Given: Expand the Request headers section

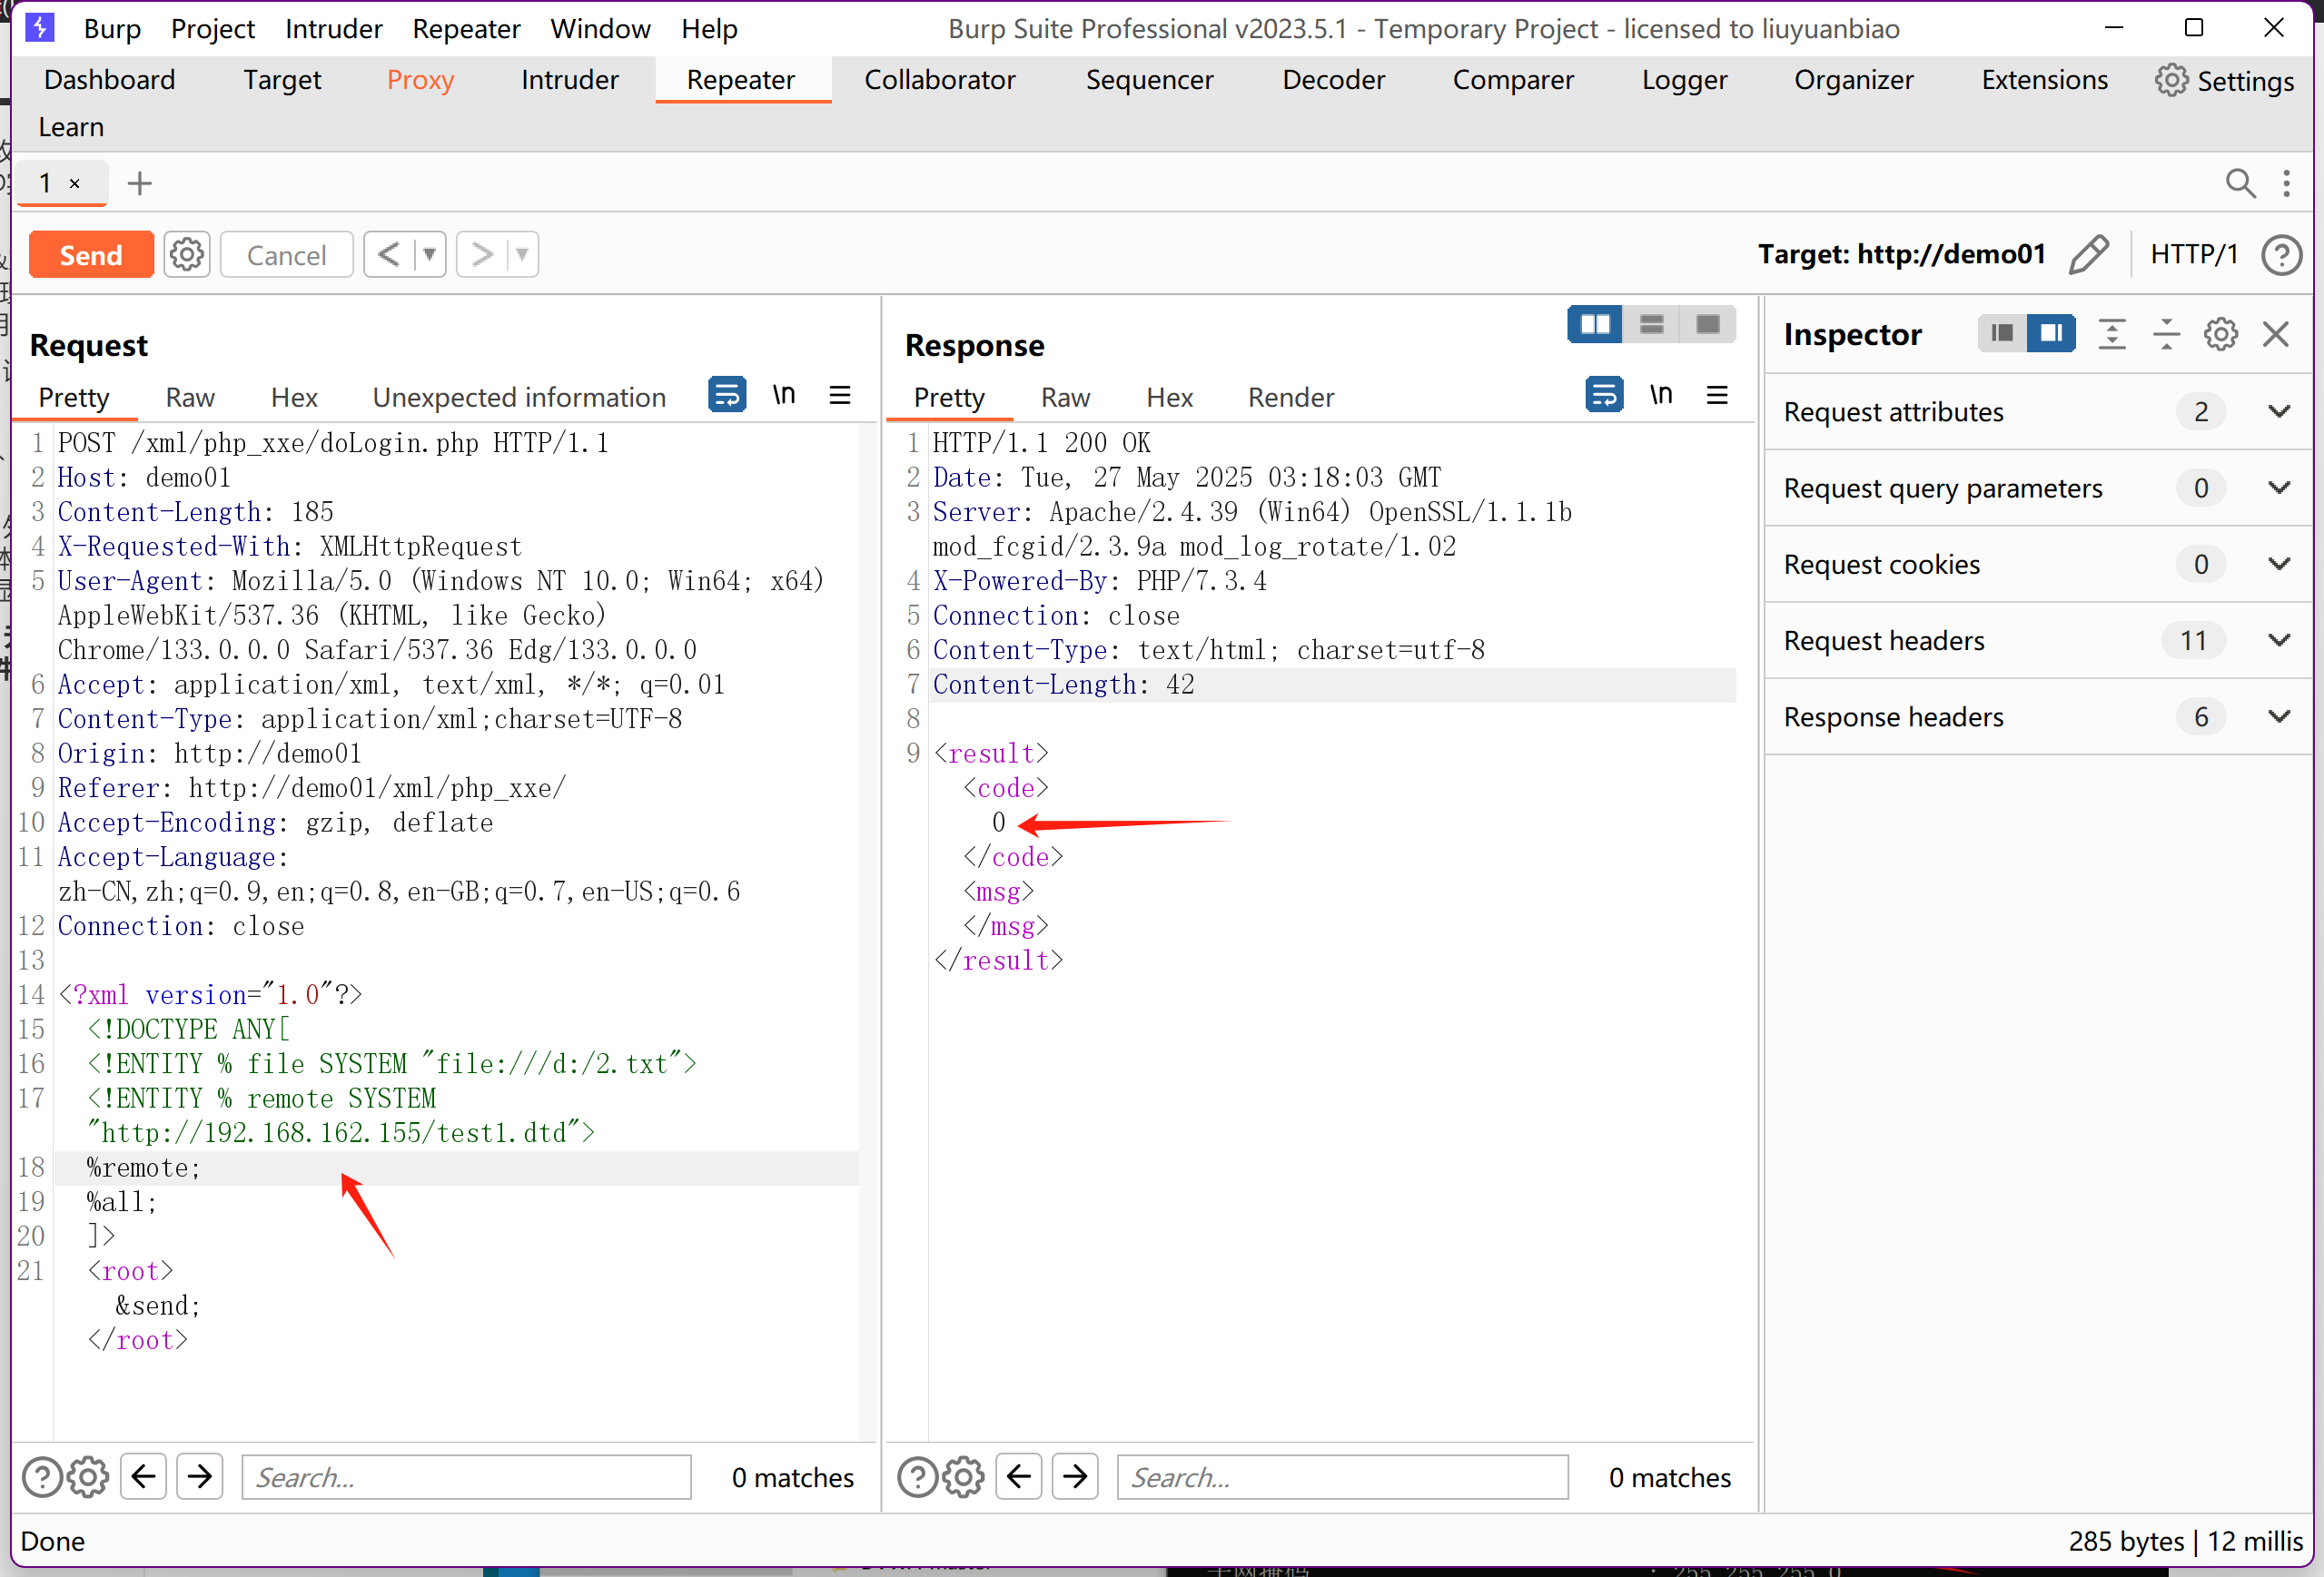Looking at the screenshot, I should [x=2279, y=641].
